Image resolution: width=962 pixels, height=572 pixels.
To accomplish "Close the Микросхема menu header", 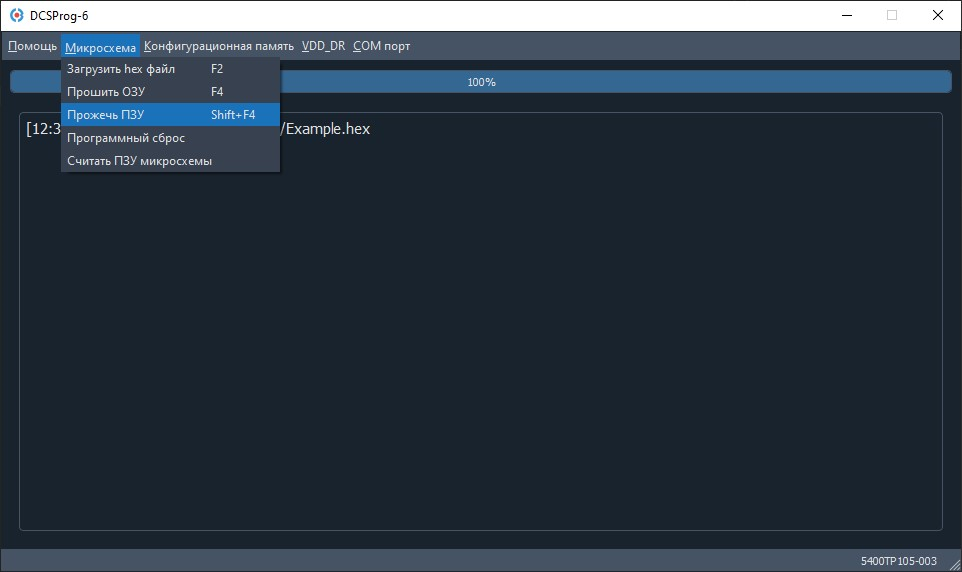I will pyautogui.click(x=100, y=47).
